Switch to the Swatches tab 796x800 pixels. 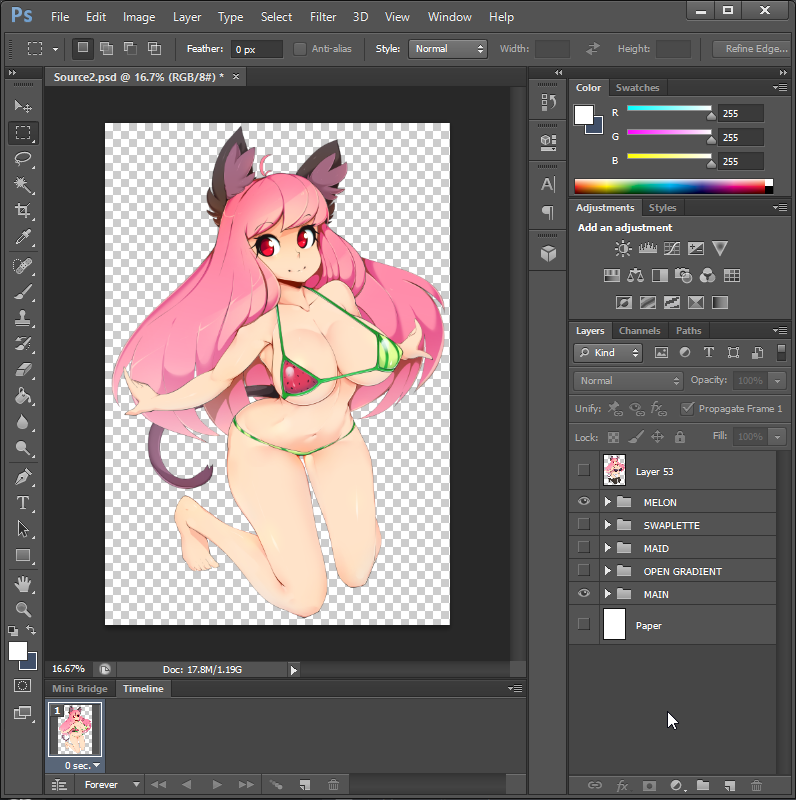coord(637,88)
